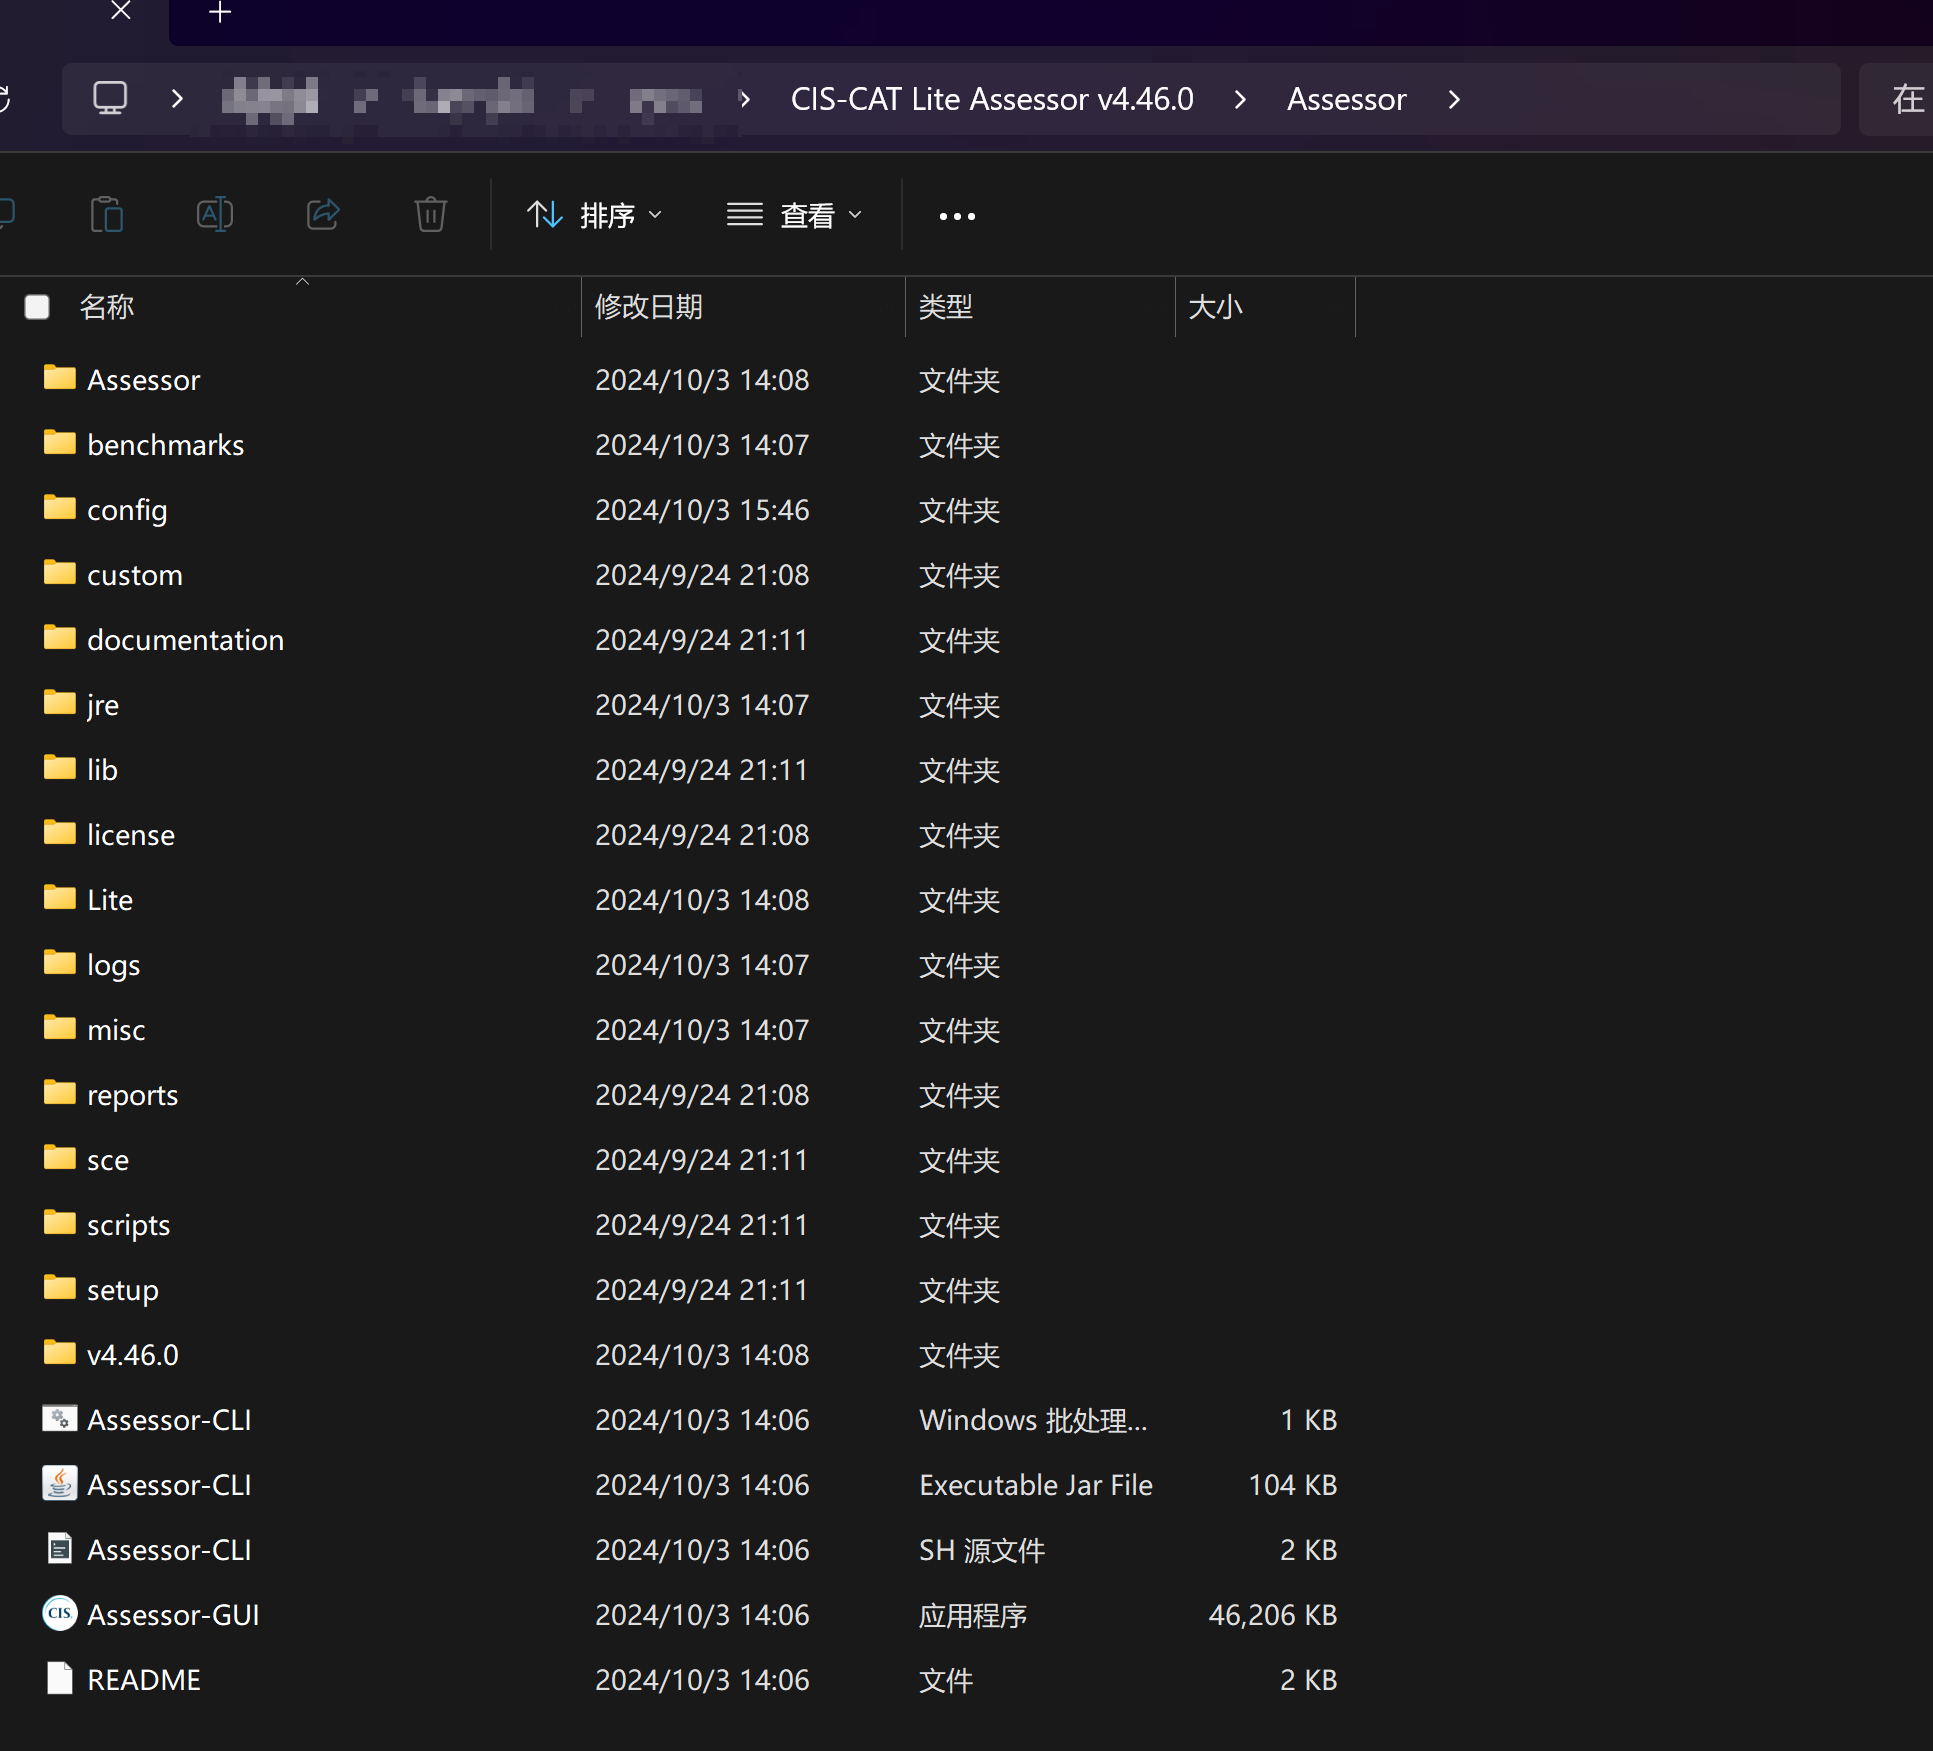Expand chevron after CIS-CAT Lite Assessor v4.46.0
Viewport: 1933px width, 1751px height.
coord(1240,99)
